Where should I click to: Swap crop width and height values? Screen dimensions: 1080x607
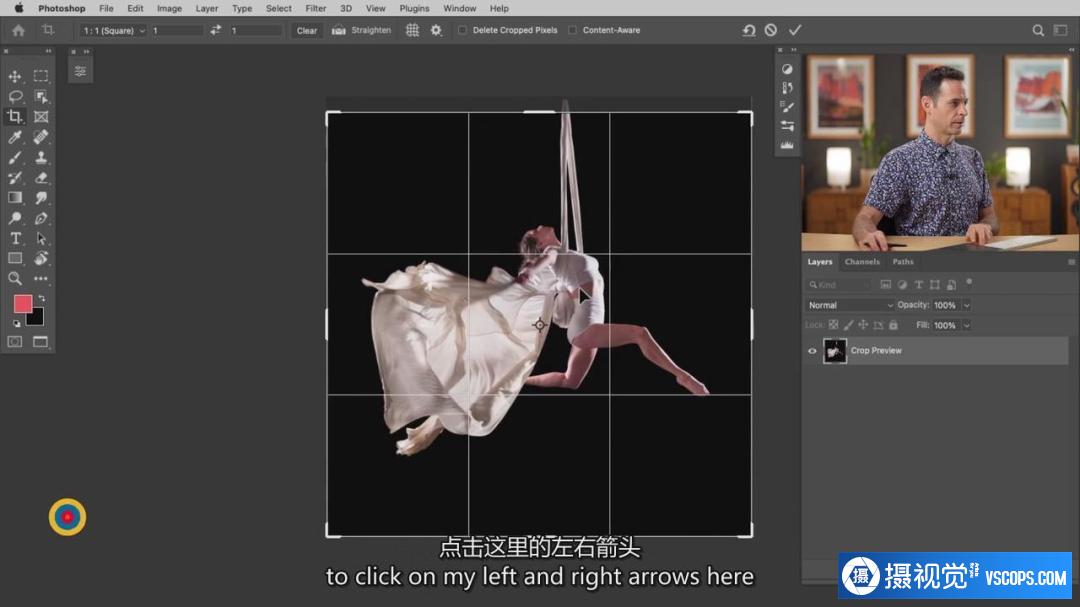click(x=216, y=30)
